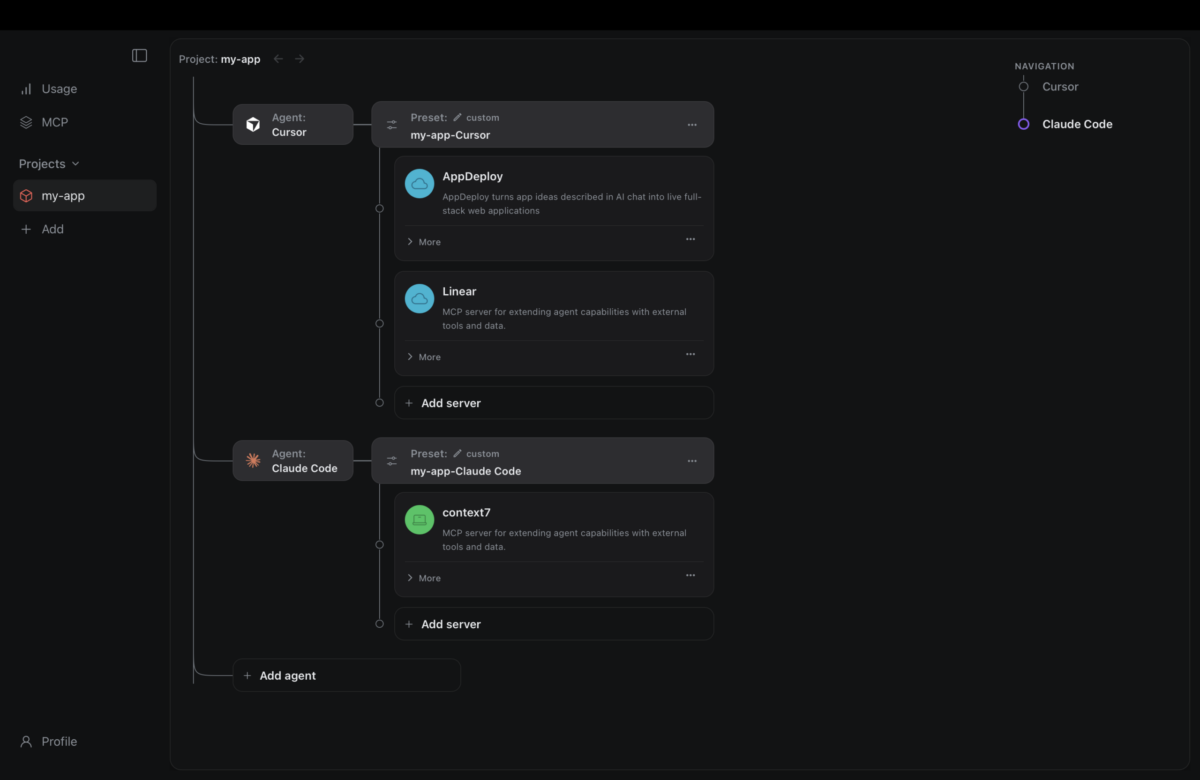Select the my-app project in the sidebar
Viewport: 1200px width, 780px height.
pyautogui.click(x=85, y=196)
